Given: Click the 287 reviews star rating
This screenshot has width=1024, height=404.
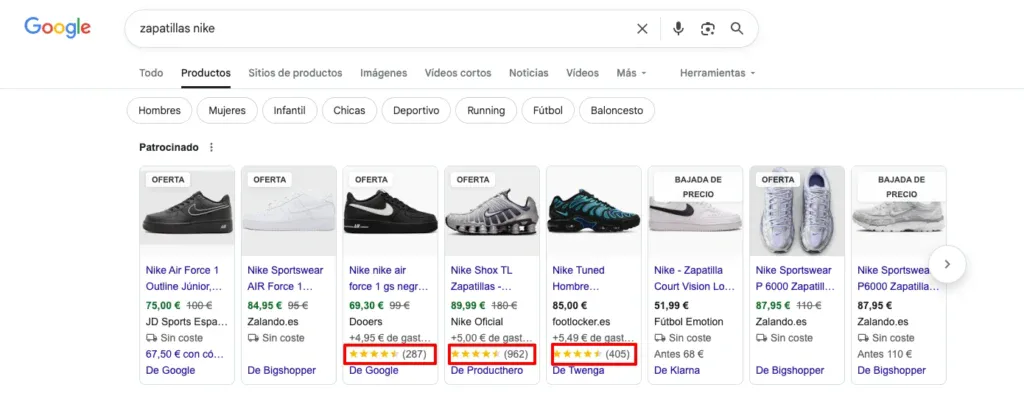Looking at the screenshot, I should coord(386,354).
